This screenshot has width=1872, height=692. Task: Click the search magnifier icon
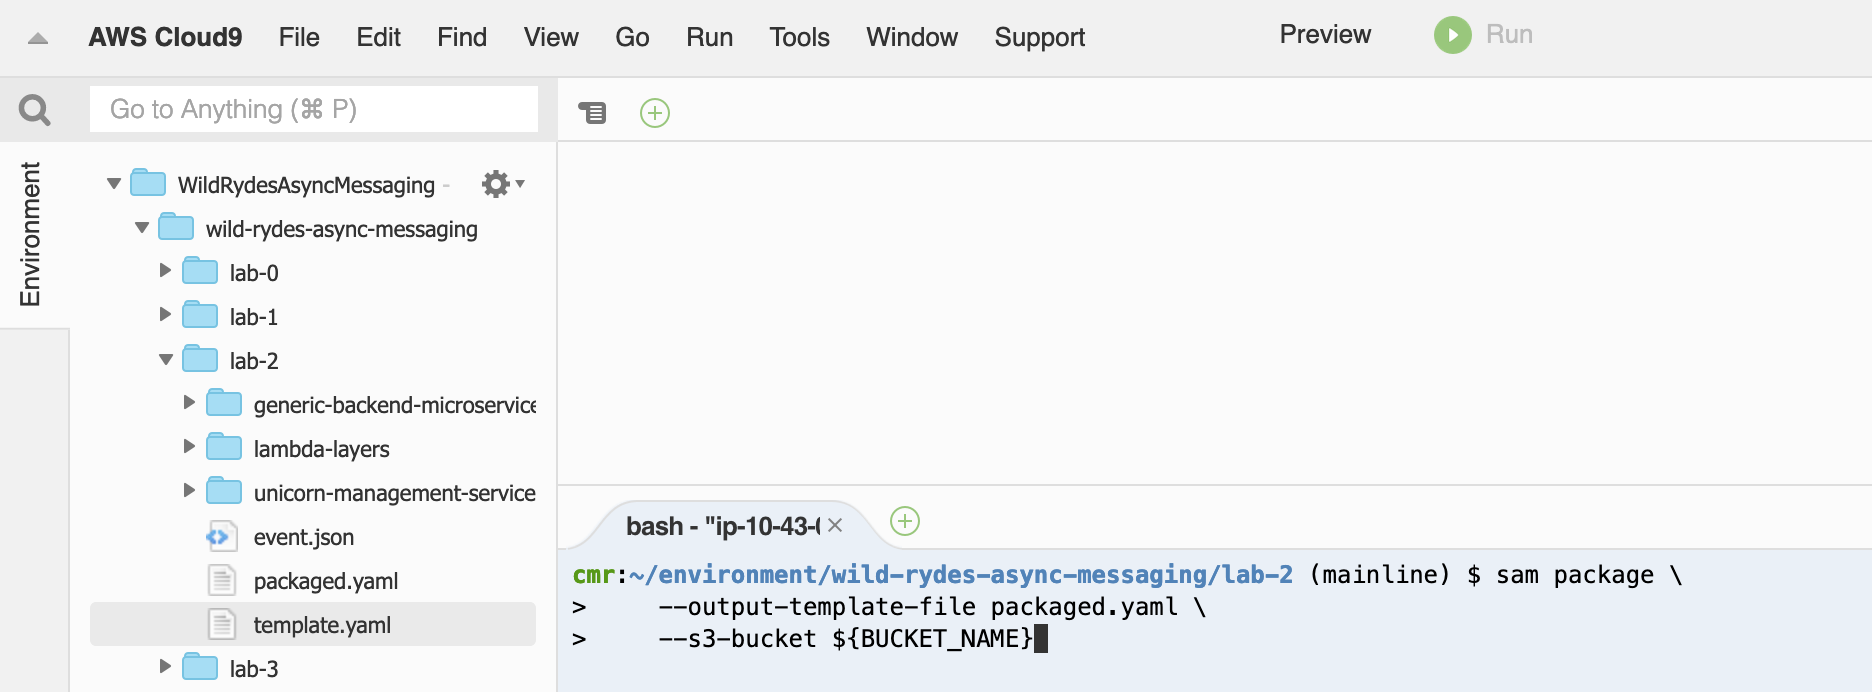pyautogui.click(x=35, y=109)
